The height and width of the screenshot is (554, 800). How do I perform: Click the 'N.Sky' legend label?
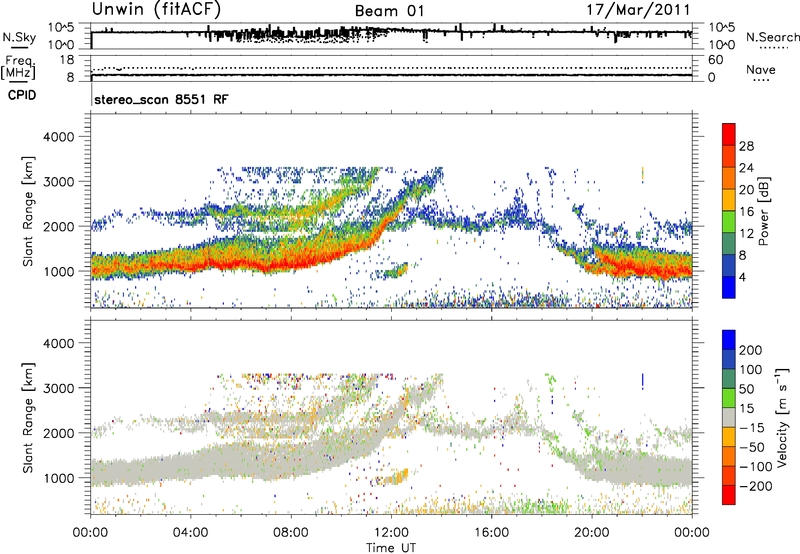[x=19, y=37]
